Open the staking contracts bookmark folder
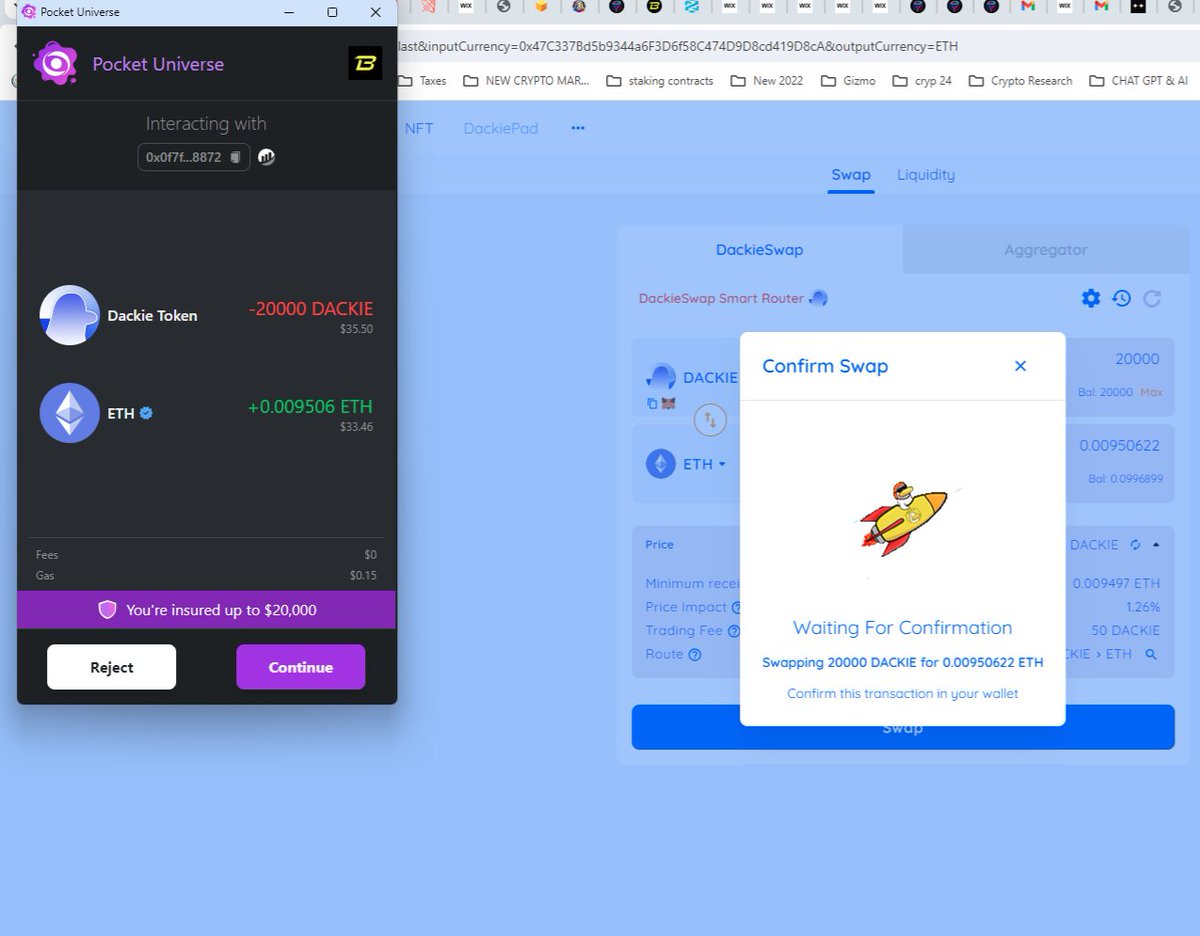Image resolution: width=1200 pixels, height=936 pixels. (x=660, y=81)
